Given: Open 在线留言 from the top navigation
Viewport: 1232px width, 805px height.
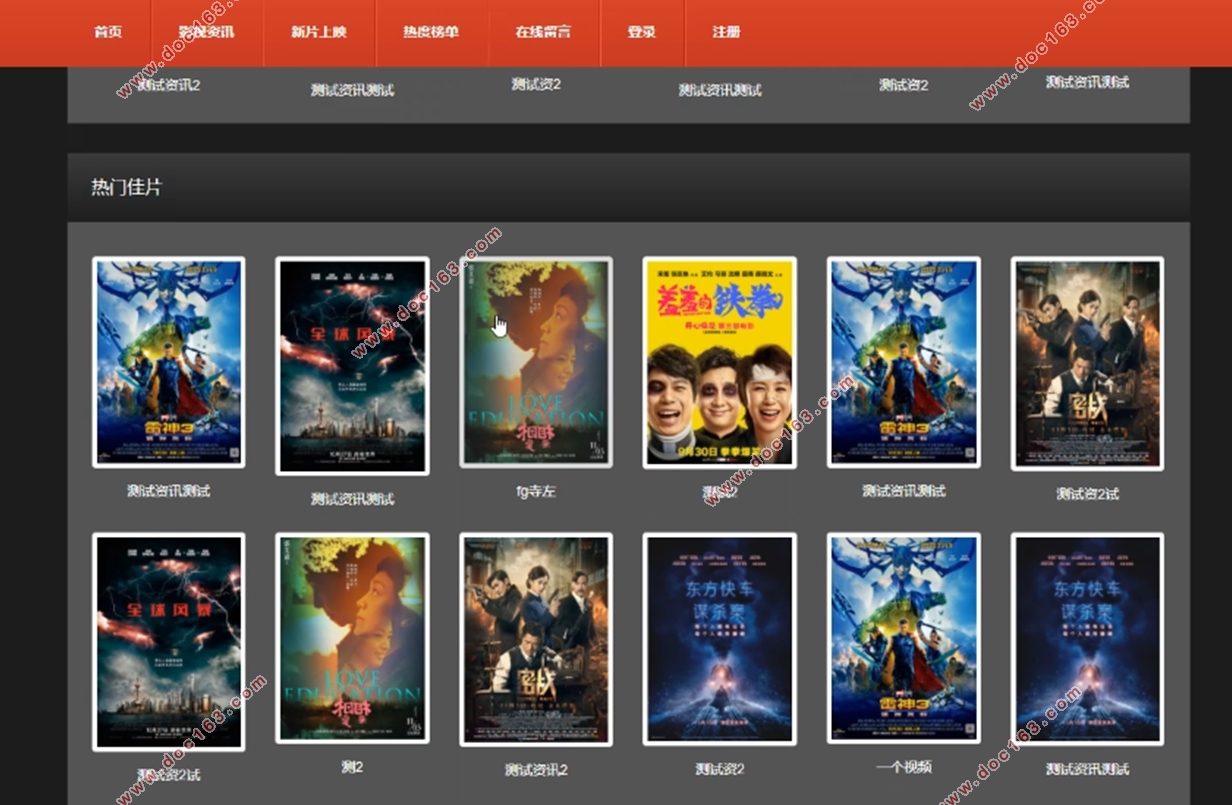Looking at the screenshot, I should (x=543, y=32).
